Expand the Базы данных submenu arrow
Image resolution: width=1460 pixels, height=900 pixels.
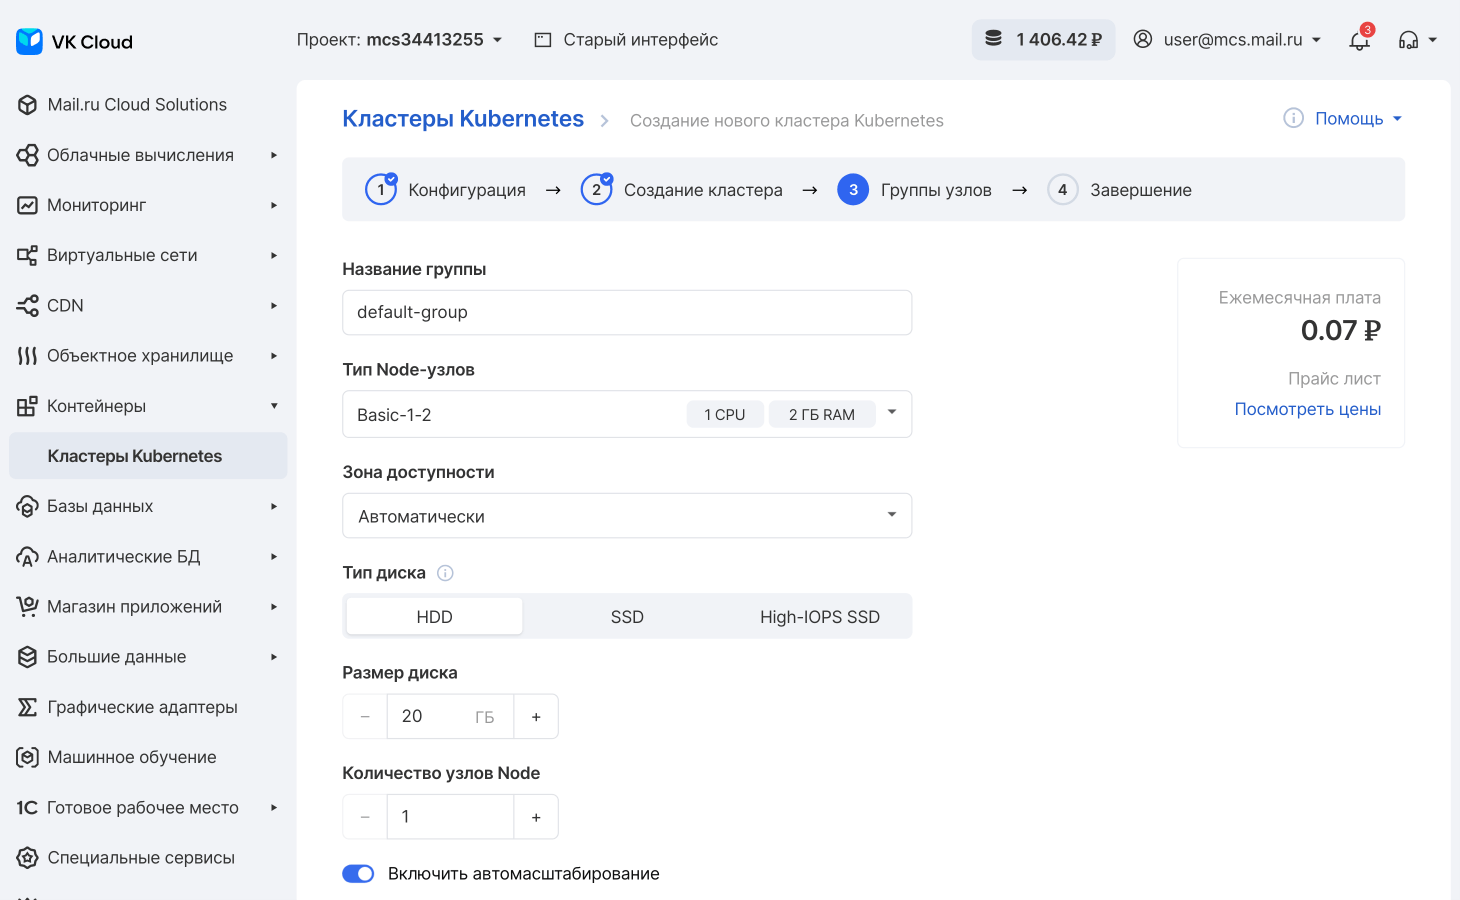(274, 506)
